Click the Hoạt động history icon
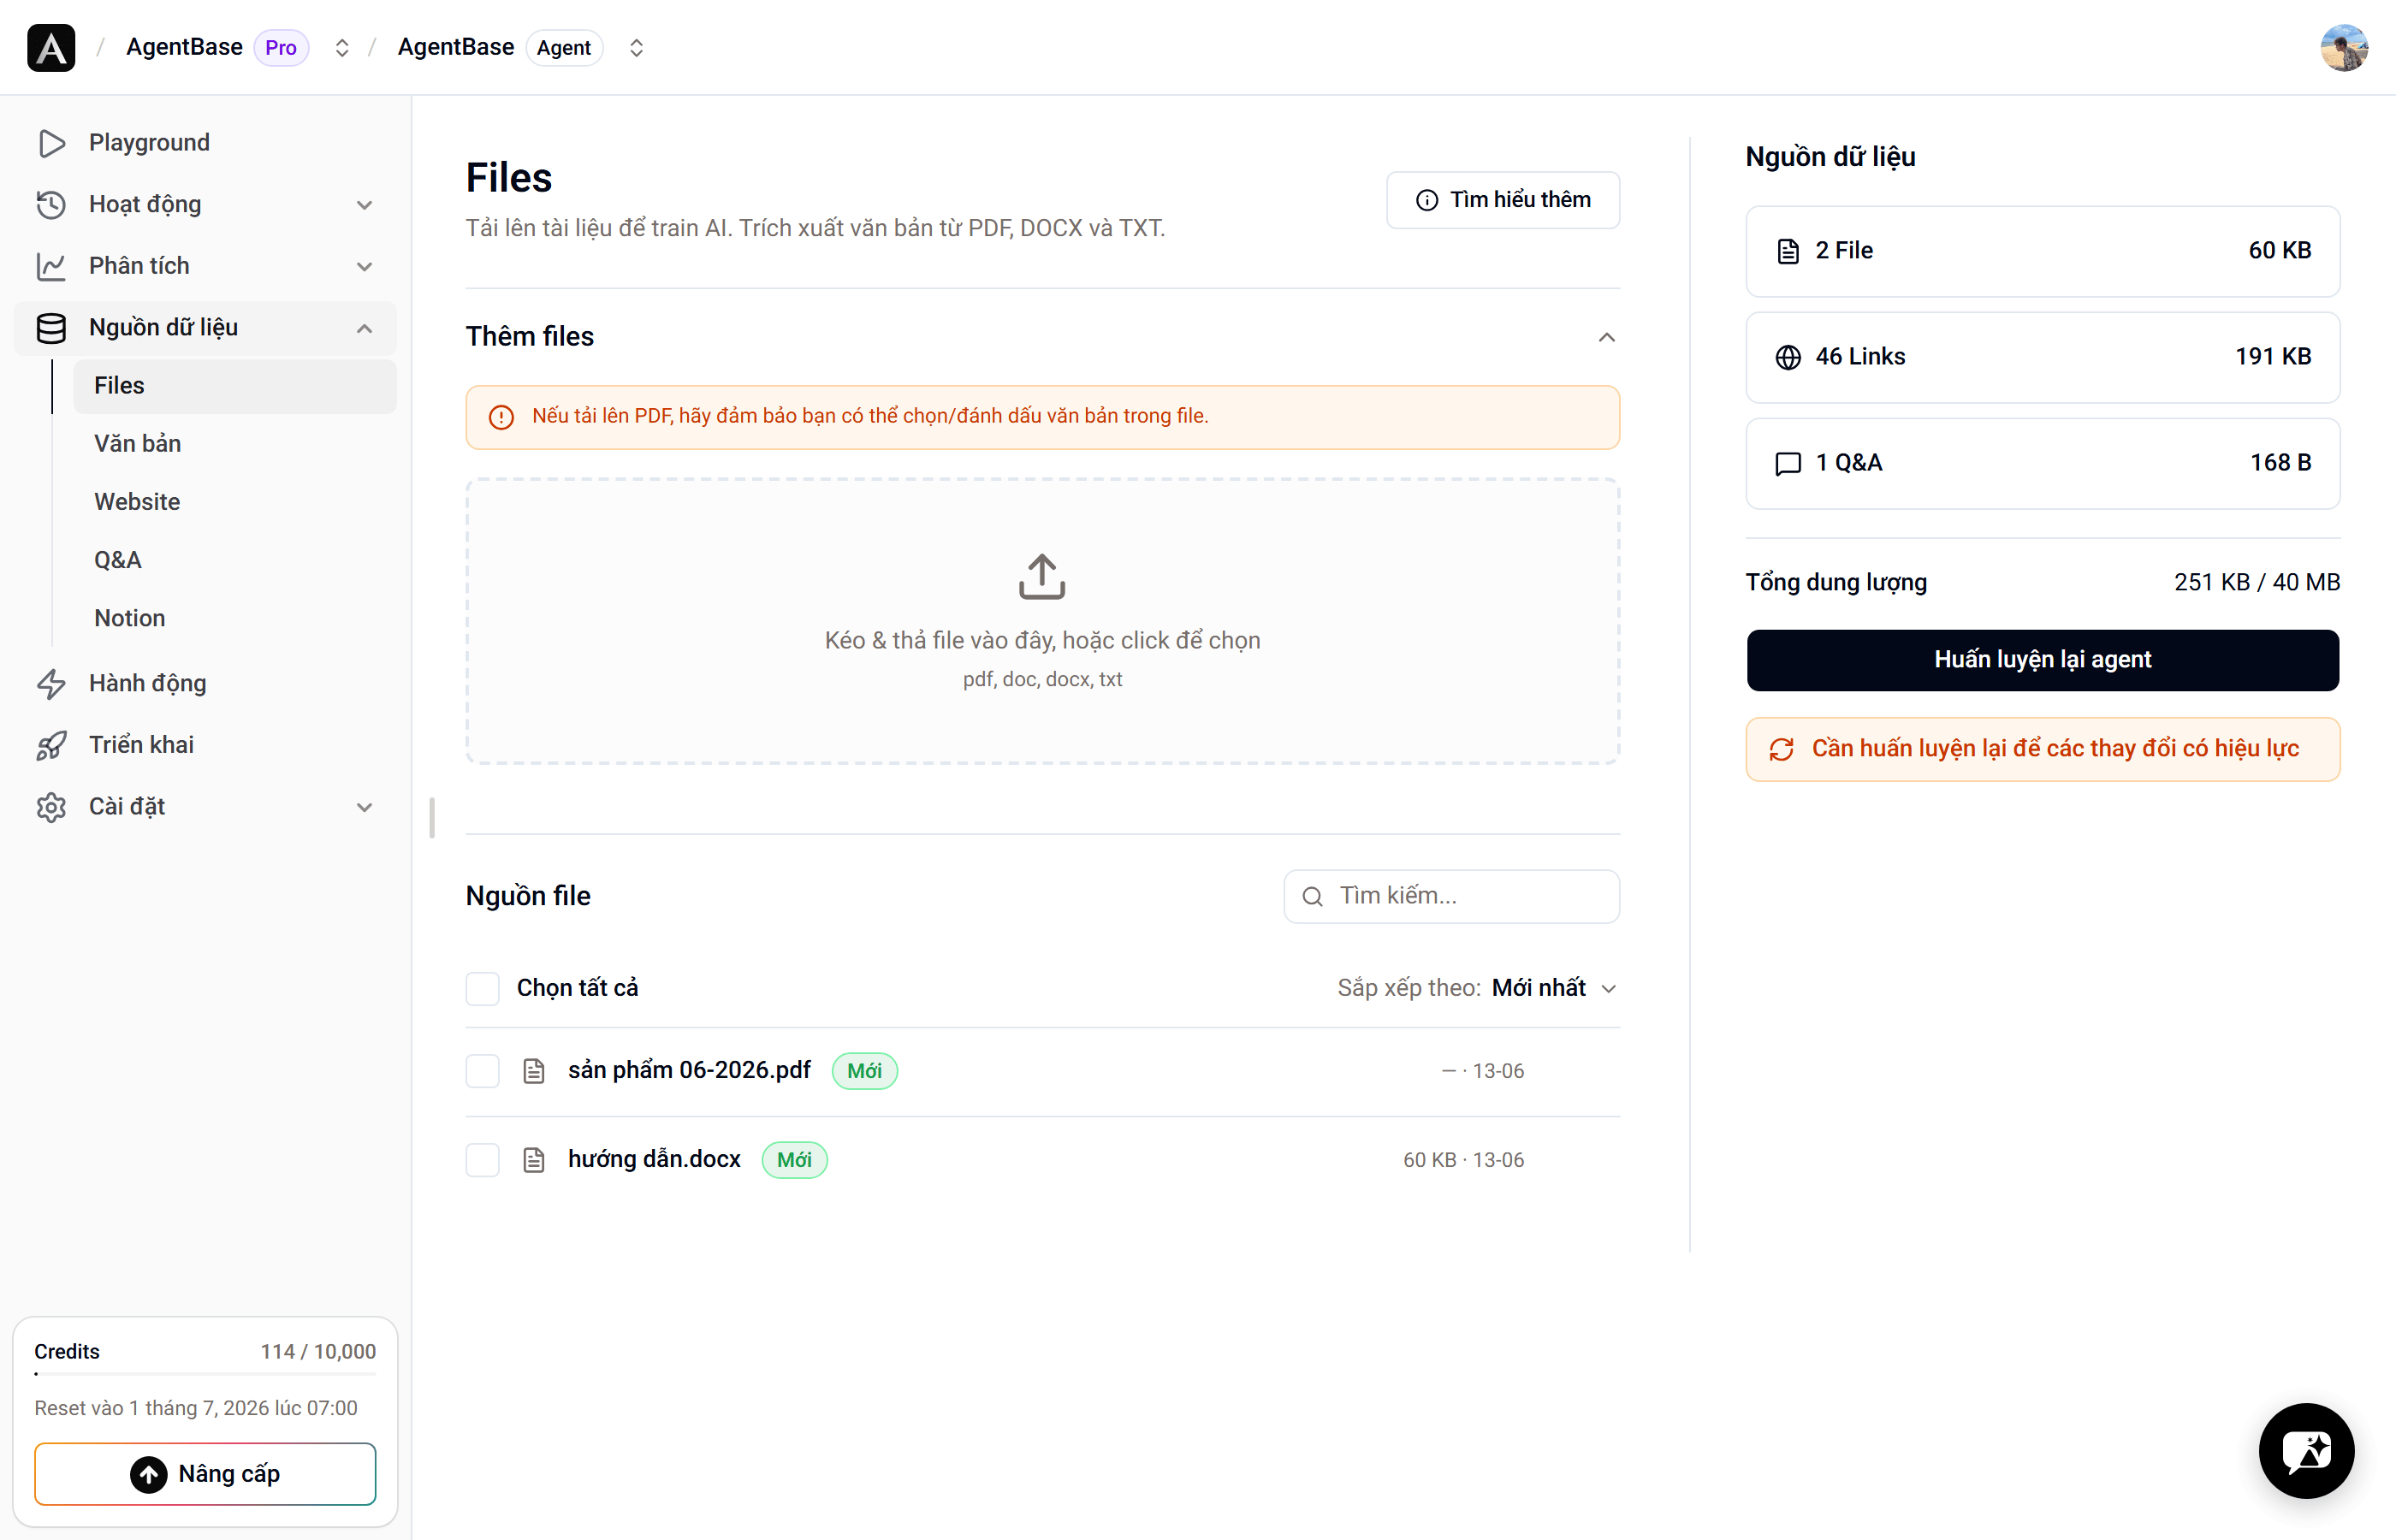 coord(51,204)
